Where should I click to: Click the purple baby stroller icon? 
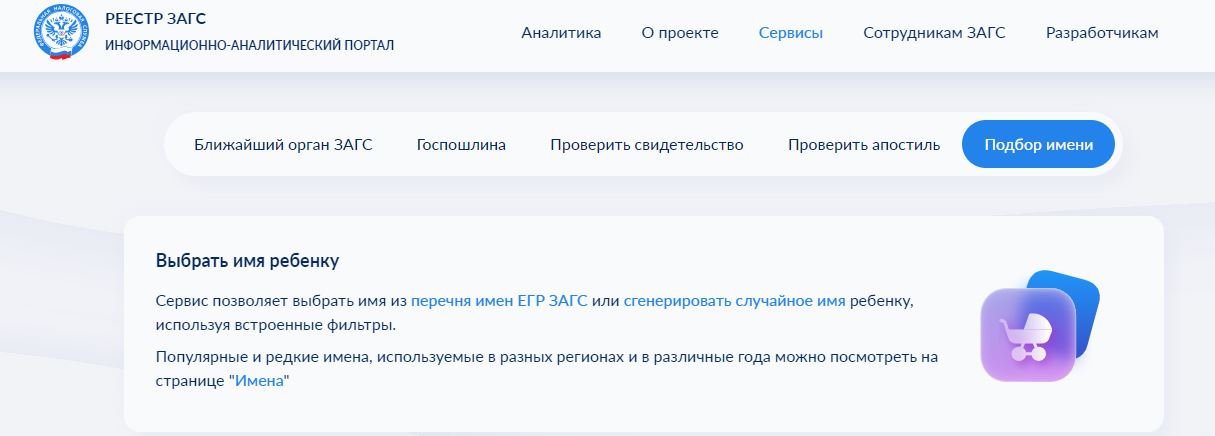[1026, 336]
